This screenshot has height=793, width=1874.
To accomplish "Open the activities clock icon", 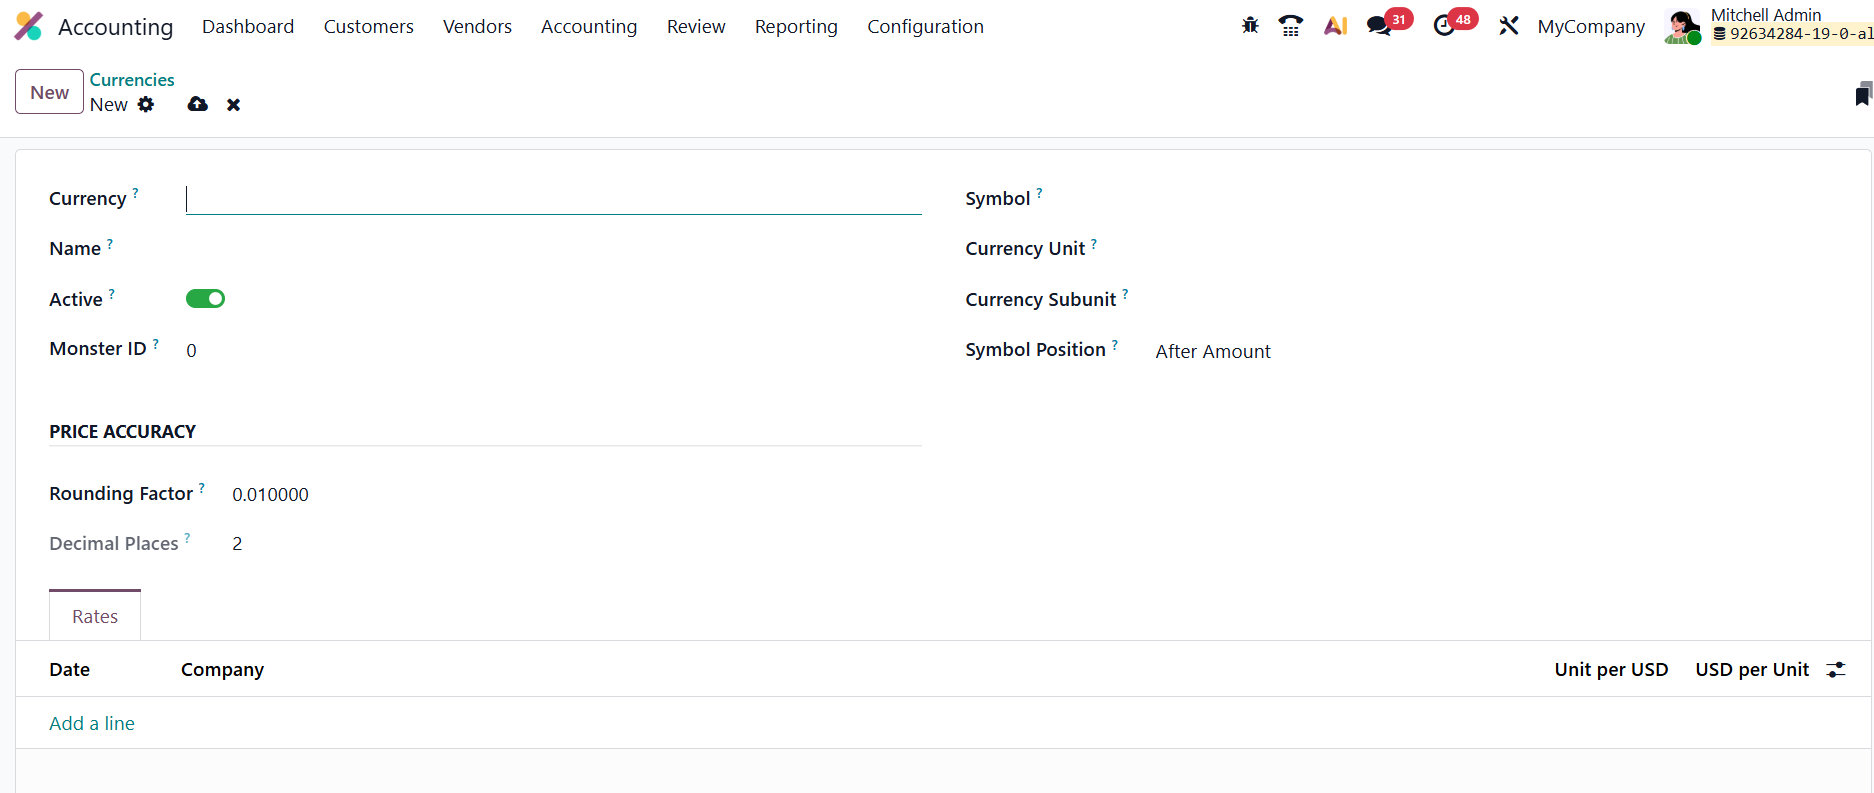I will (x=1444, y=26).
